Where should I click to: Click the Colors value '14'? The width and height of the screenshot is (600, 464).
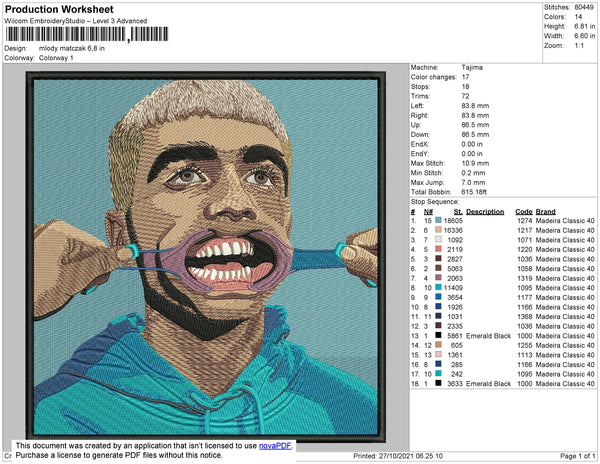click(578, 17)
